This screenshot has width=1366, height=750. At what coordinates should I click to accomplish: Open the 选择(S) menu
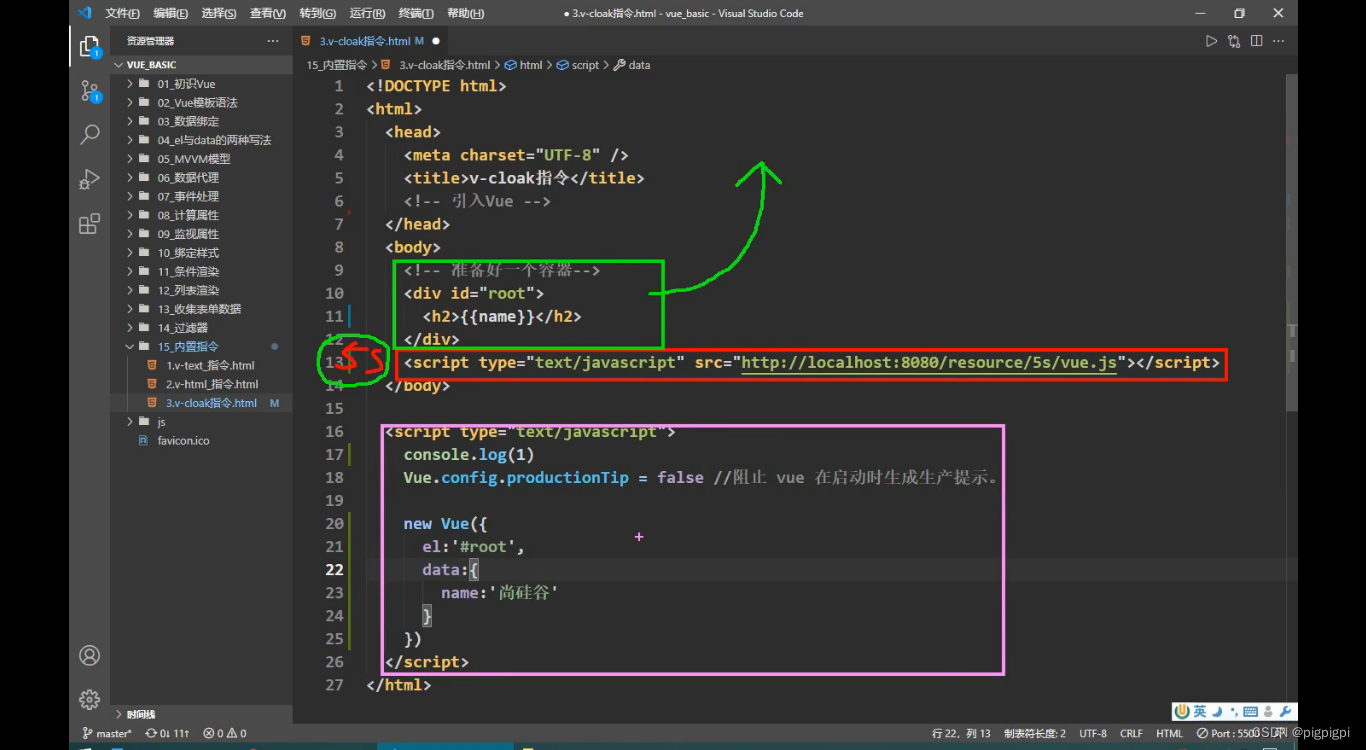(218, 13)
